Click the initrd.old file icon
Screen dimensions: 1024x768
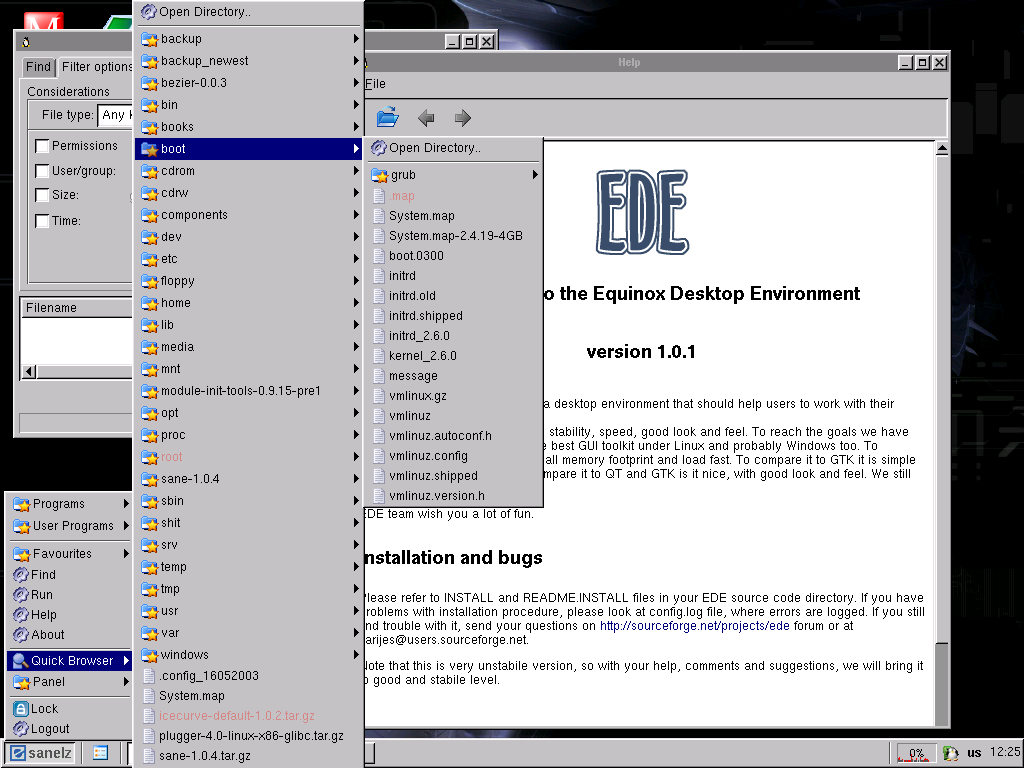pos(379,296)
